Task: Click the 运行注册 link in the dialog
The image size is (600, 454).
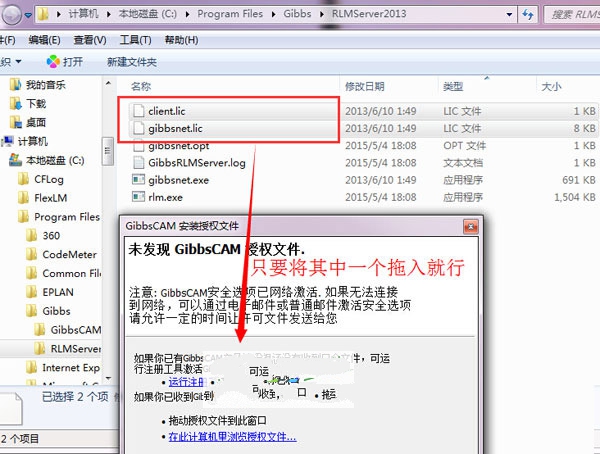Action: coord(186,382)
